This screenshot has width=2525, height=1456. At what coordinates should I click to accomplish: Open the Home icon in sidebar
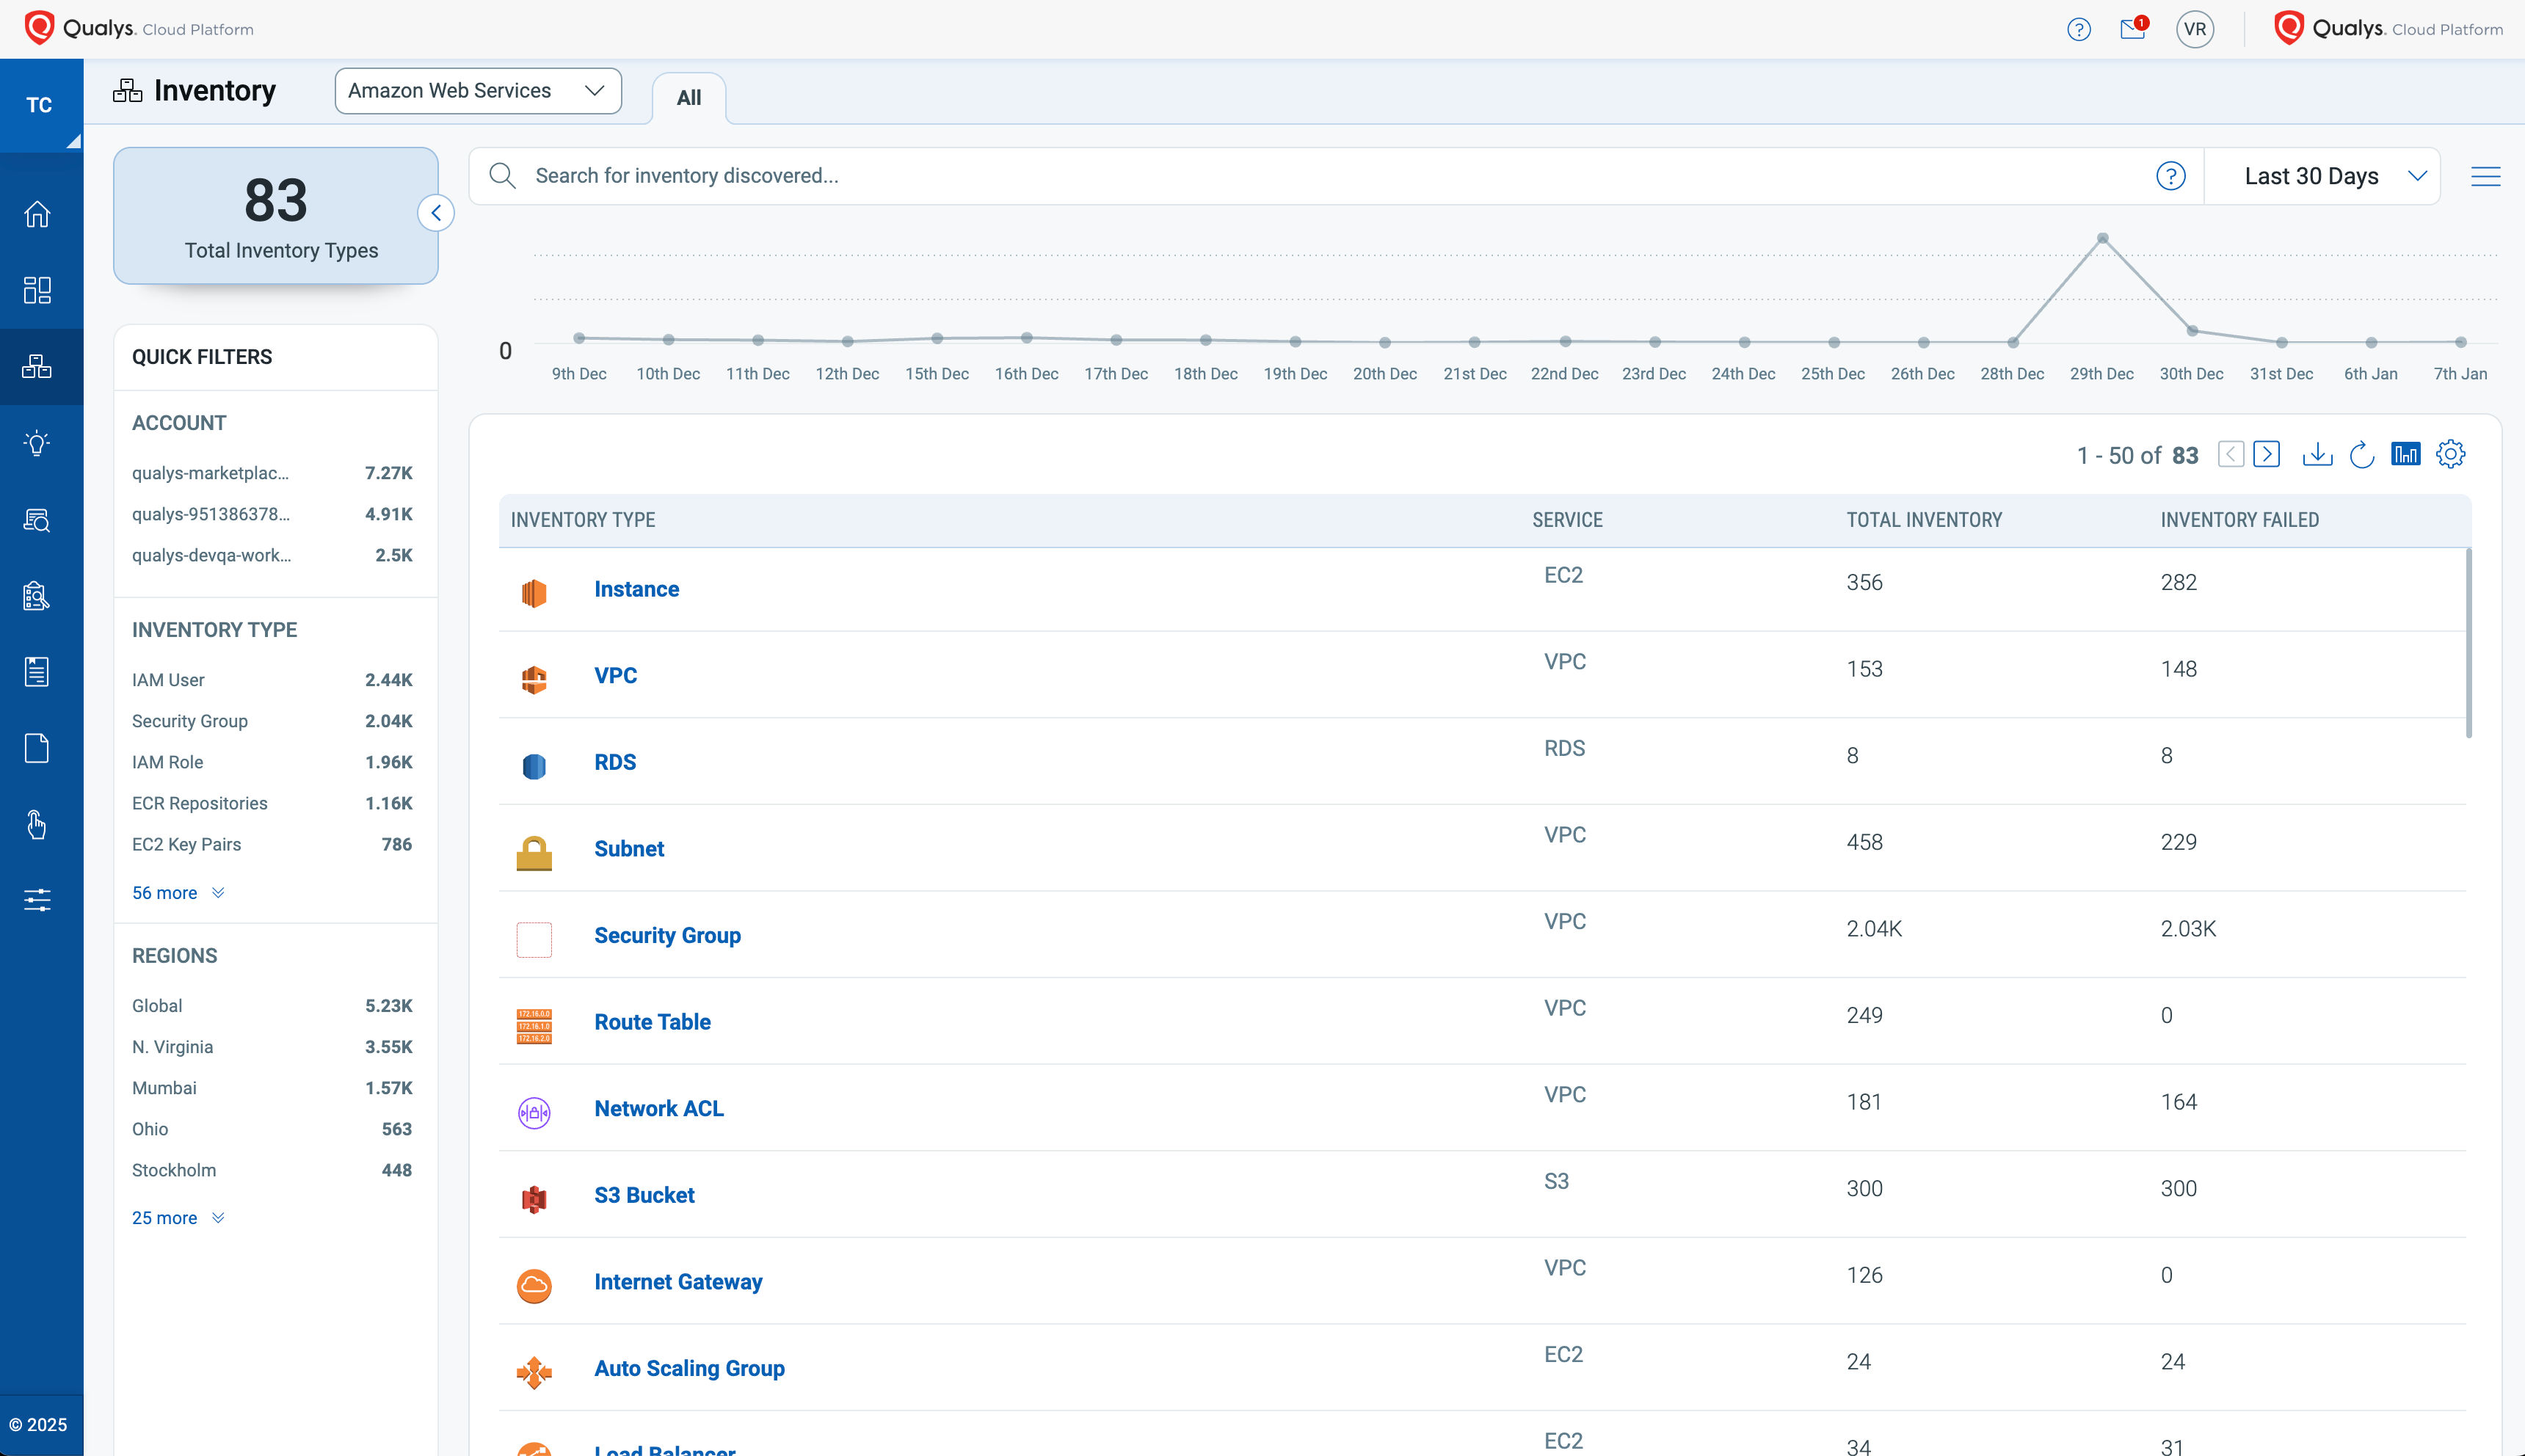coord(37,214)
